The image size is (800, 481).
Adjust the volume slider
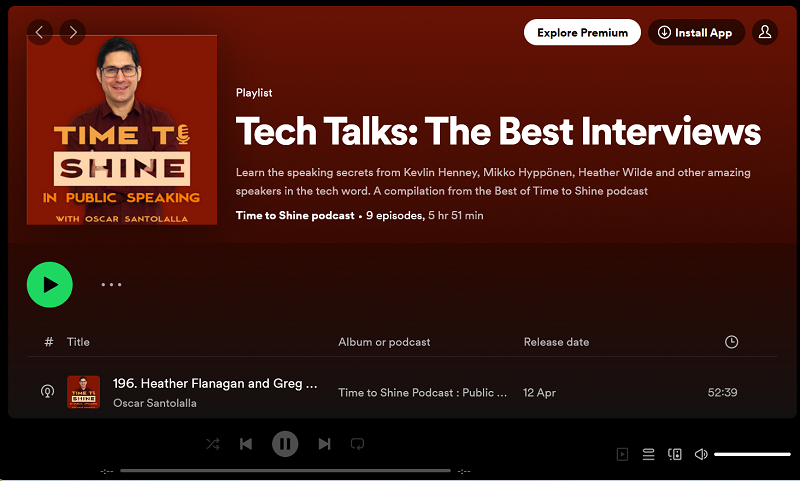coord(752,454)
